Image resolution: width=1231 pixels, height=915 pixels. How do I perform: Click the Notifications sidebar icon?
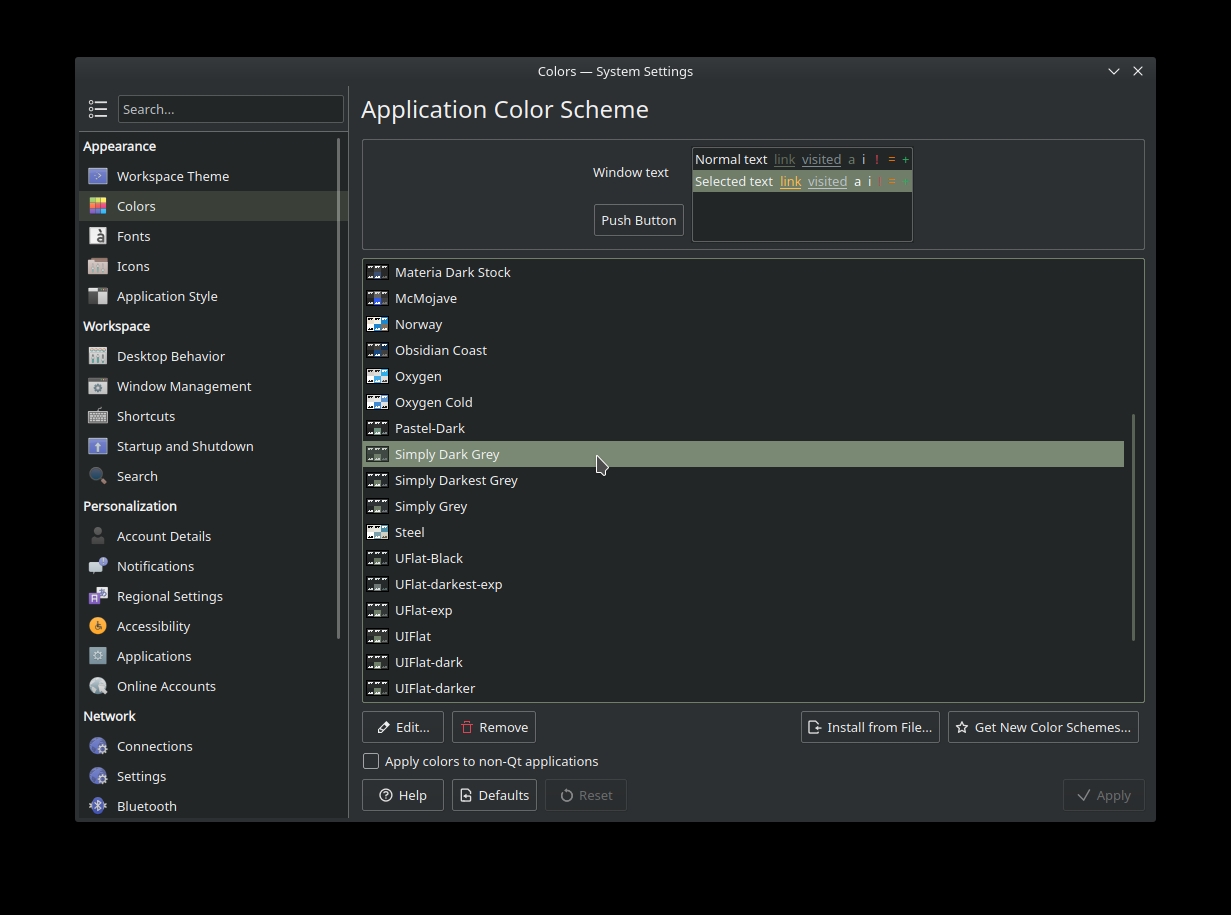(x=98, y=566)
